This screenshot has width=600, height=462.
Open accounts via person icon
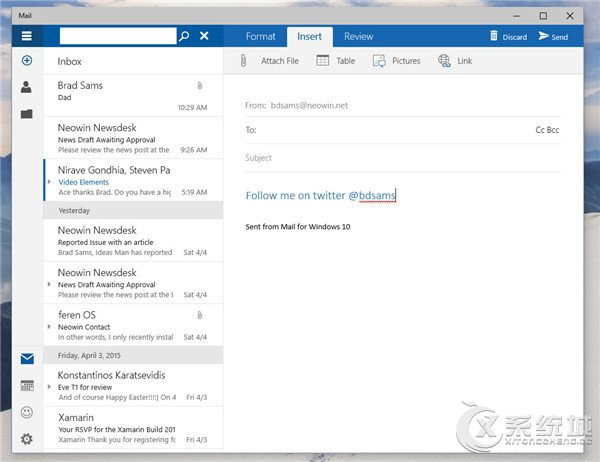(26, 87)
